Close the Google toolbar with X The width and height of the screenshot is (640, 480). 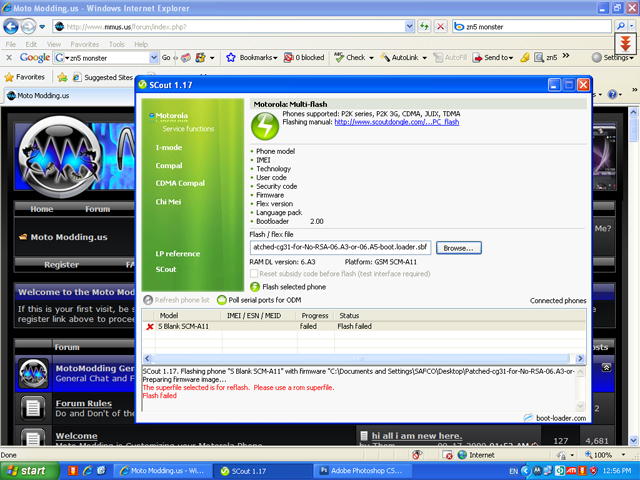tap(9, 58)
